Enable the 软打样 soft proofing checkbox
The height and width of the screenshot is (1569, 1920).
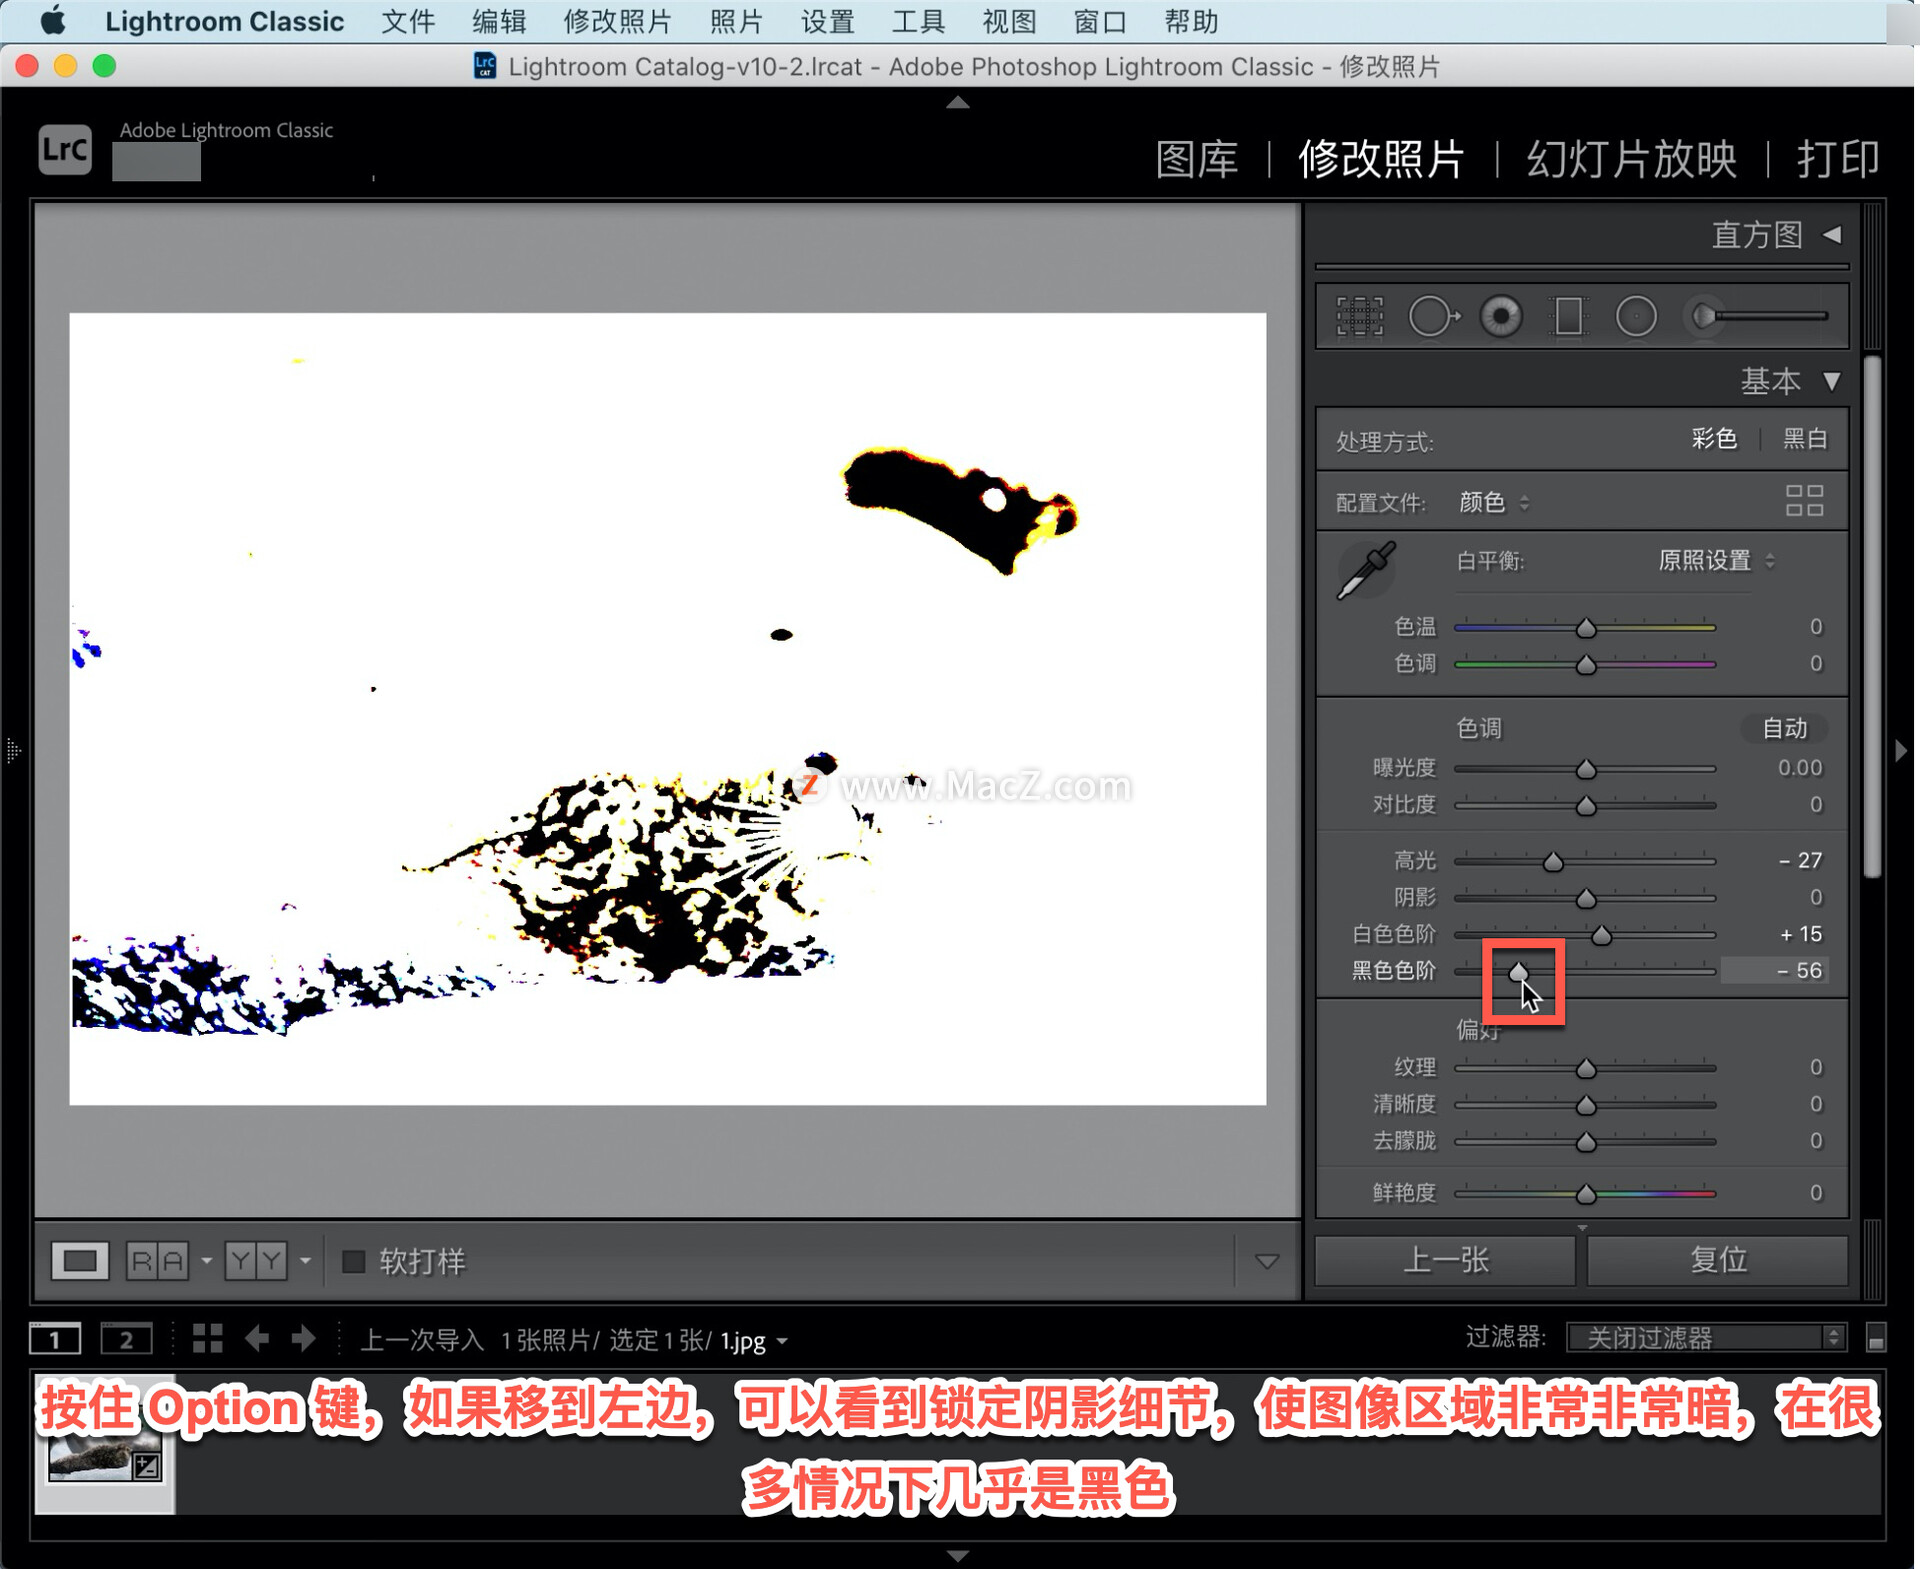pos(354,1263)
